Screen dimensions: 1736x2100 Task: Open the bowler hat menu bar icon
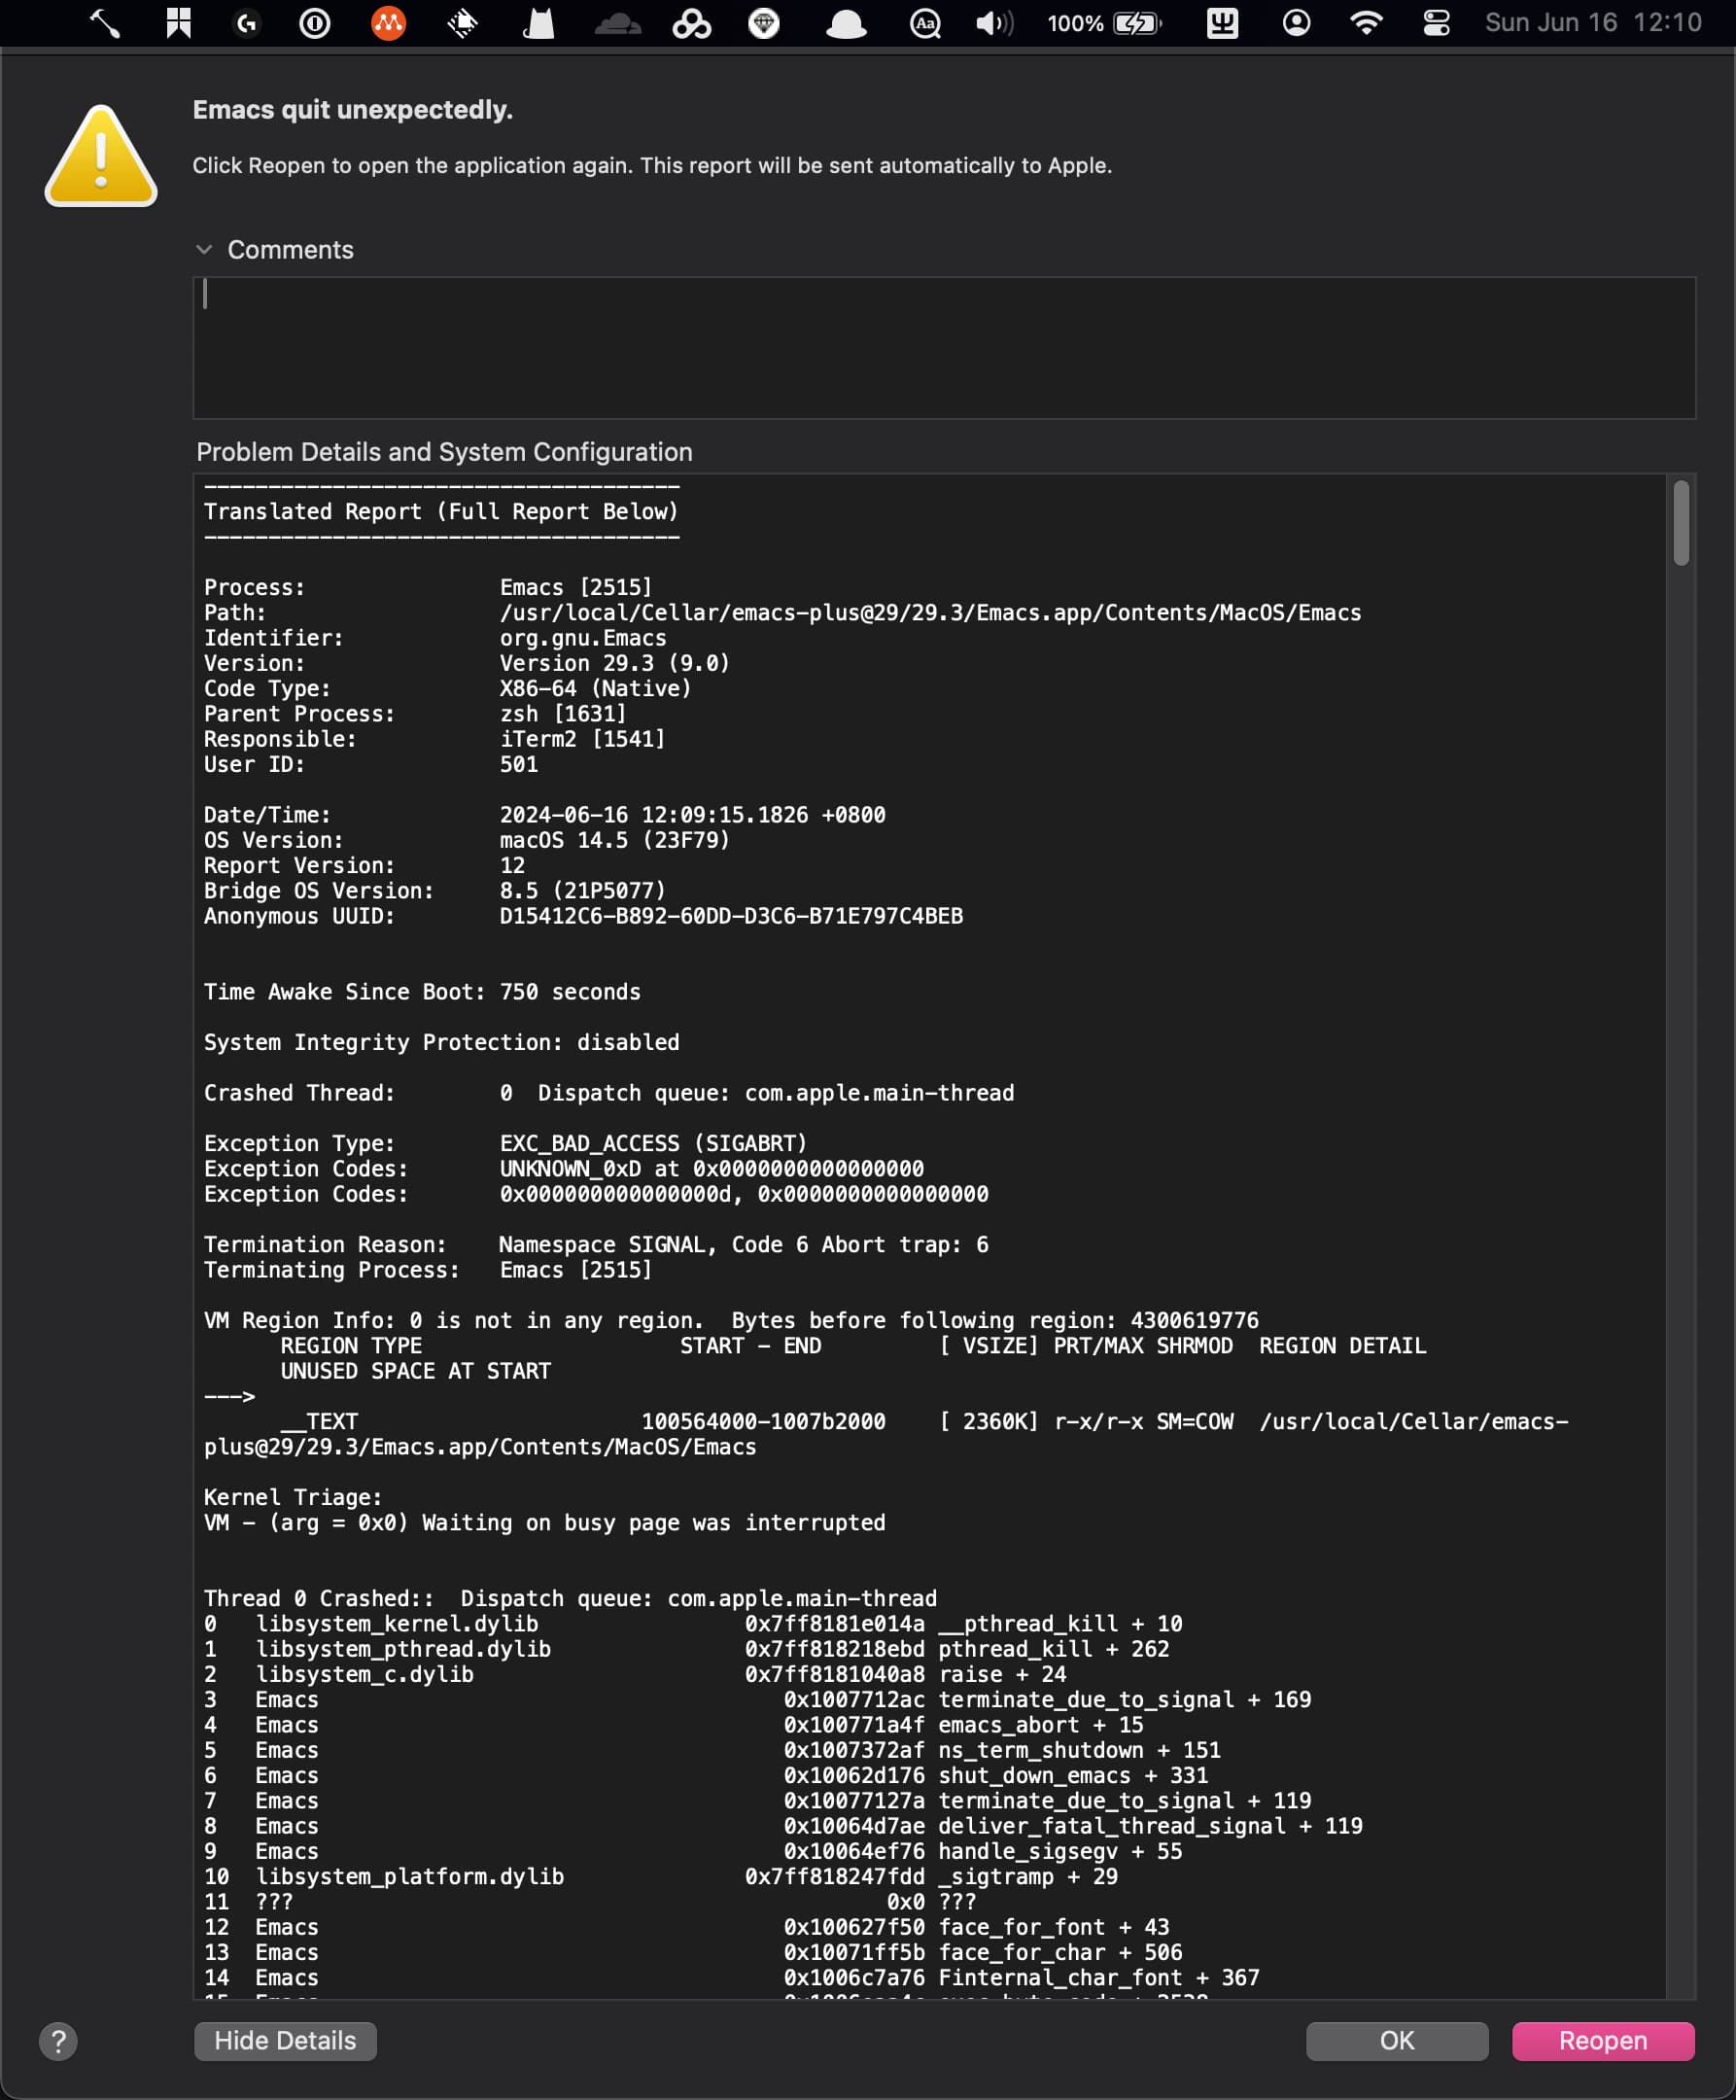(846, 23)
